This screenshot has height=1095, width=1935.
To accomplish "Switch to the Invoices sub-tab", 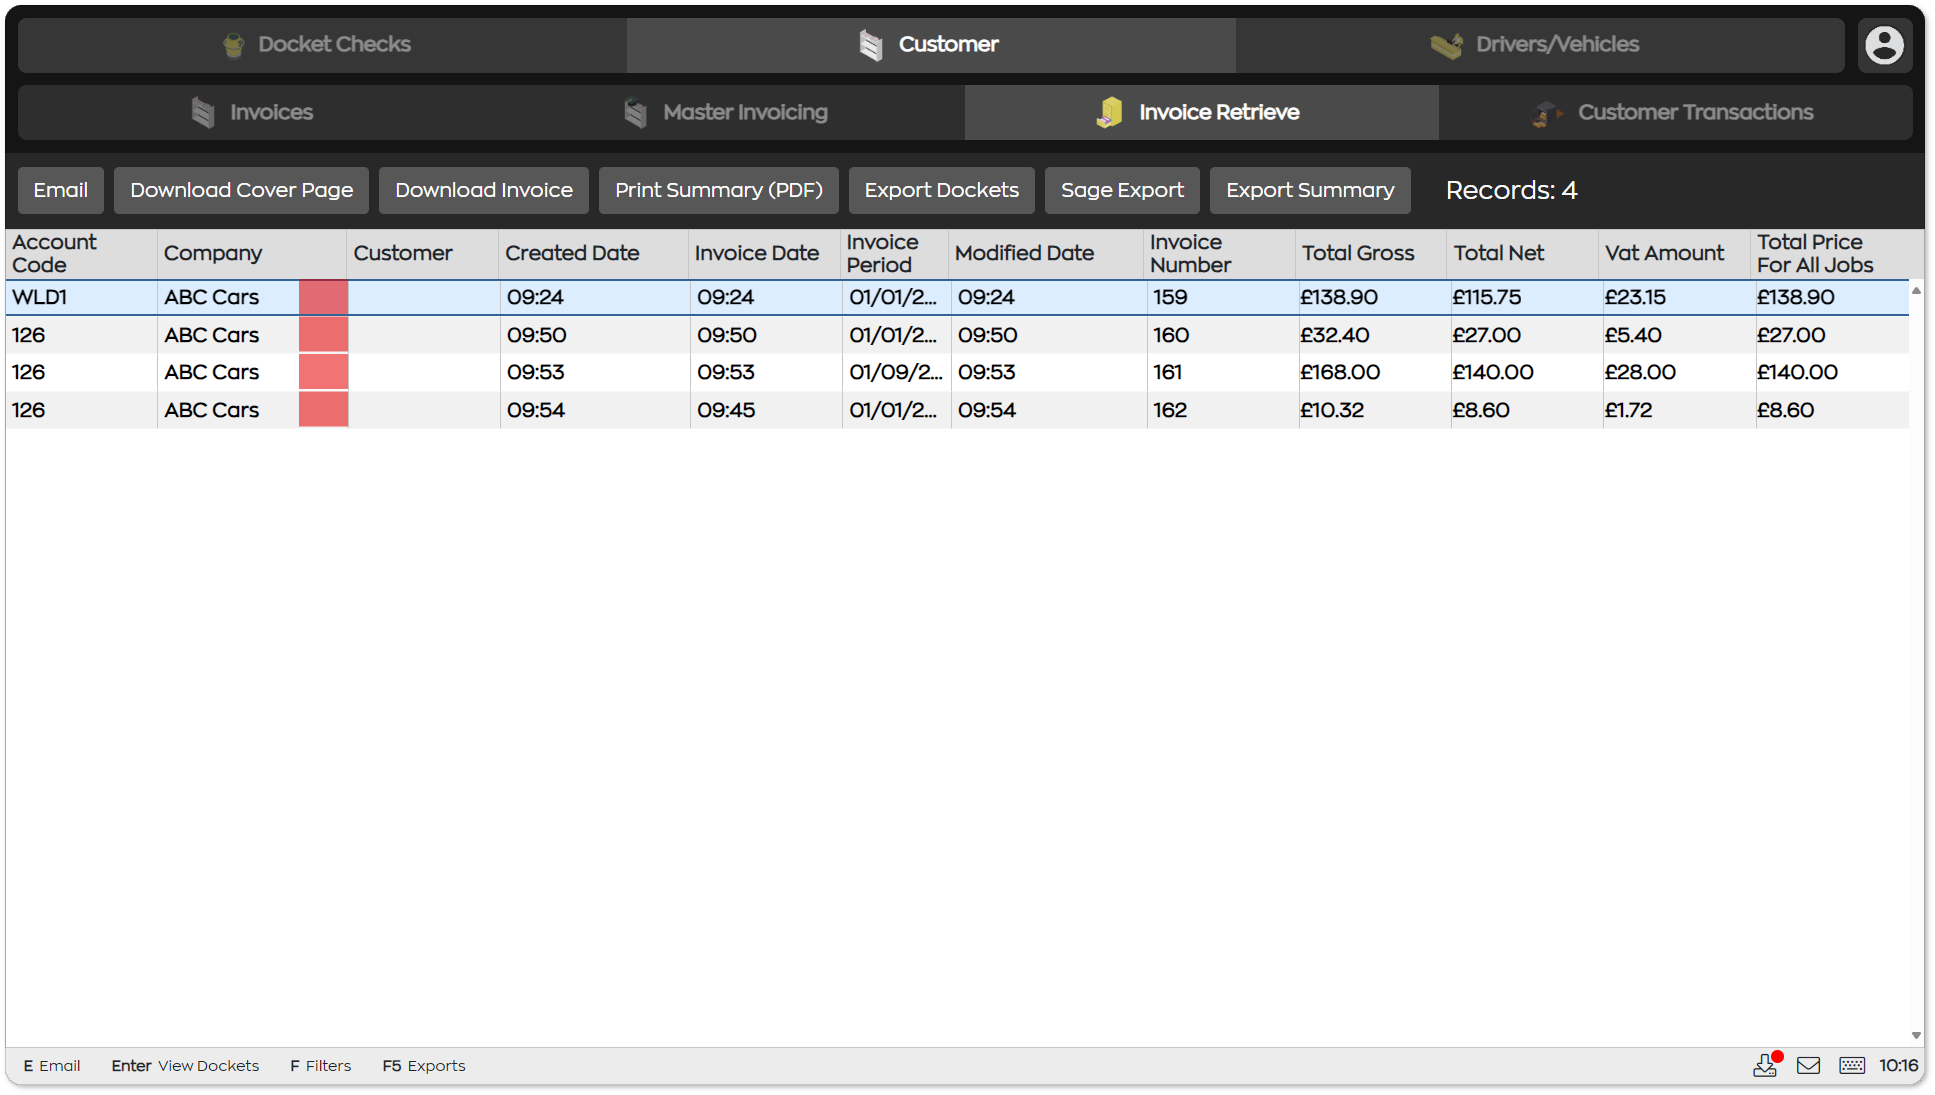I will 254,113.
